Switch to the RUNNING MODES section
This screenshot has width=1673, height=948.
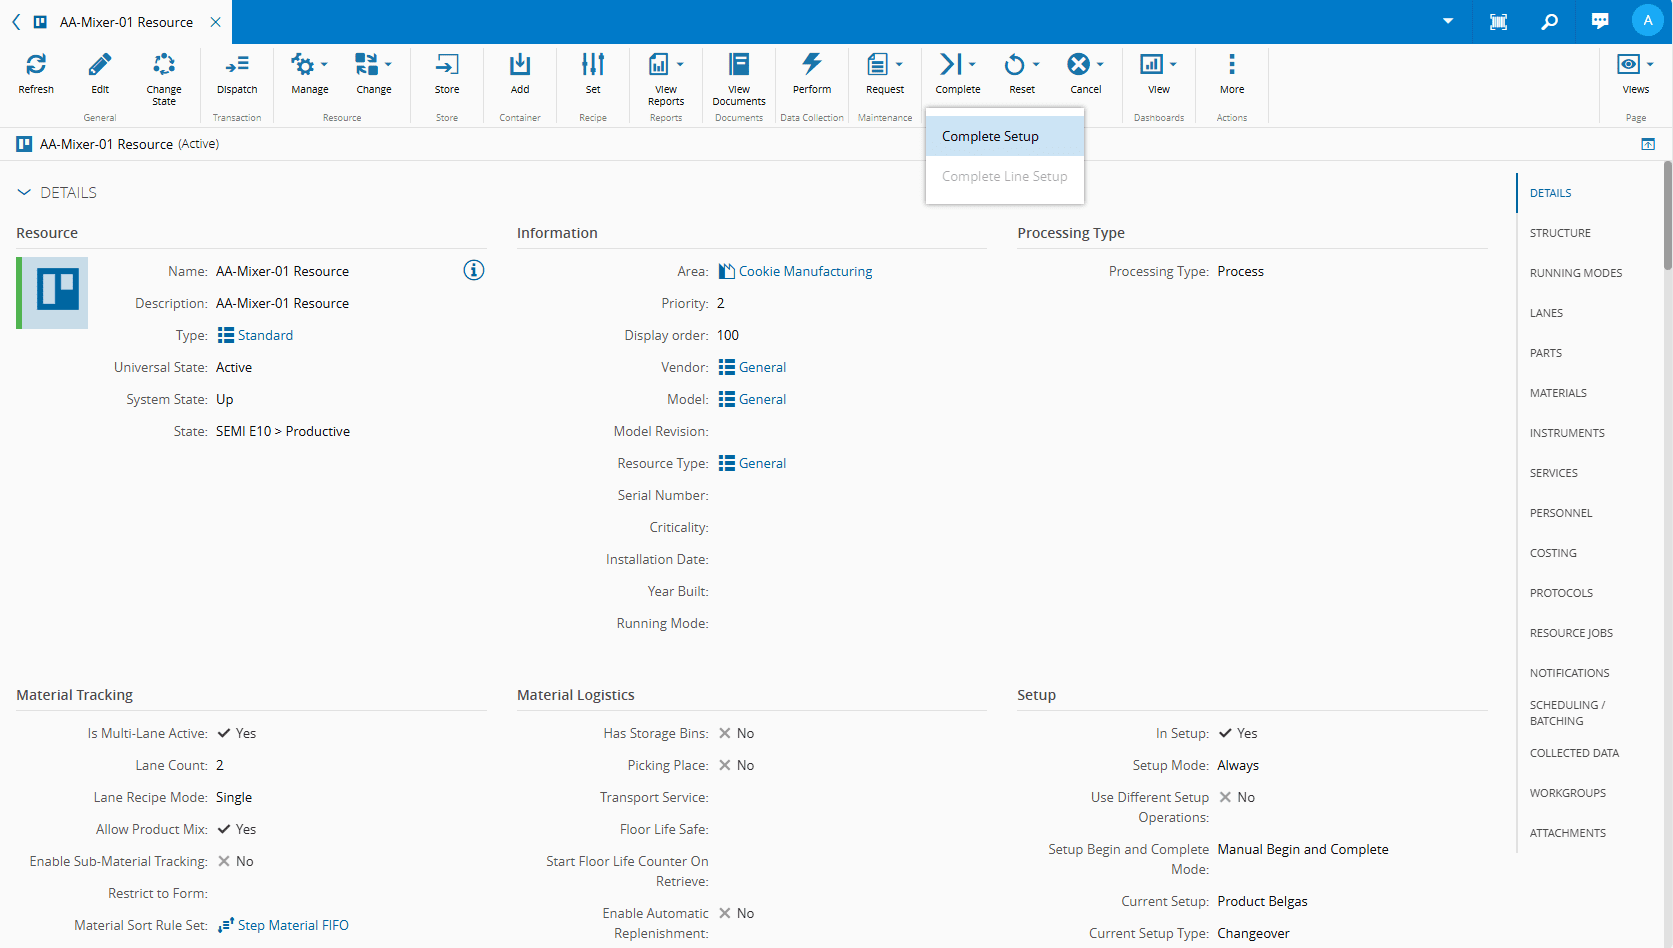coord(1575,273)
